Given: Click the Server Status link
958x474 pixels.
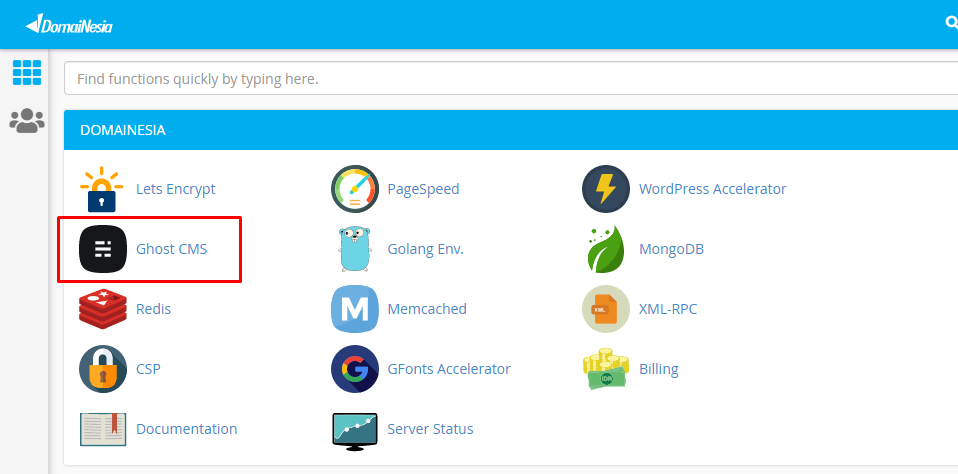Looking at the screenshot, I should pos(430,429).
